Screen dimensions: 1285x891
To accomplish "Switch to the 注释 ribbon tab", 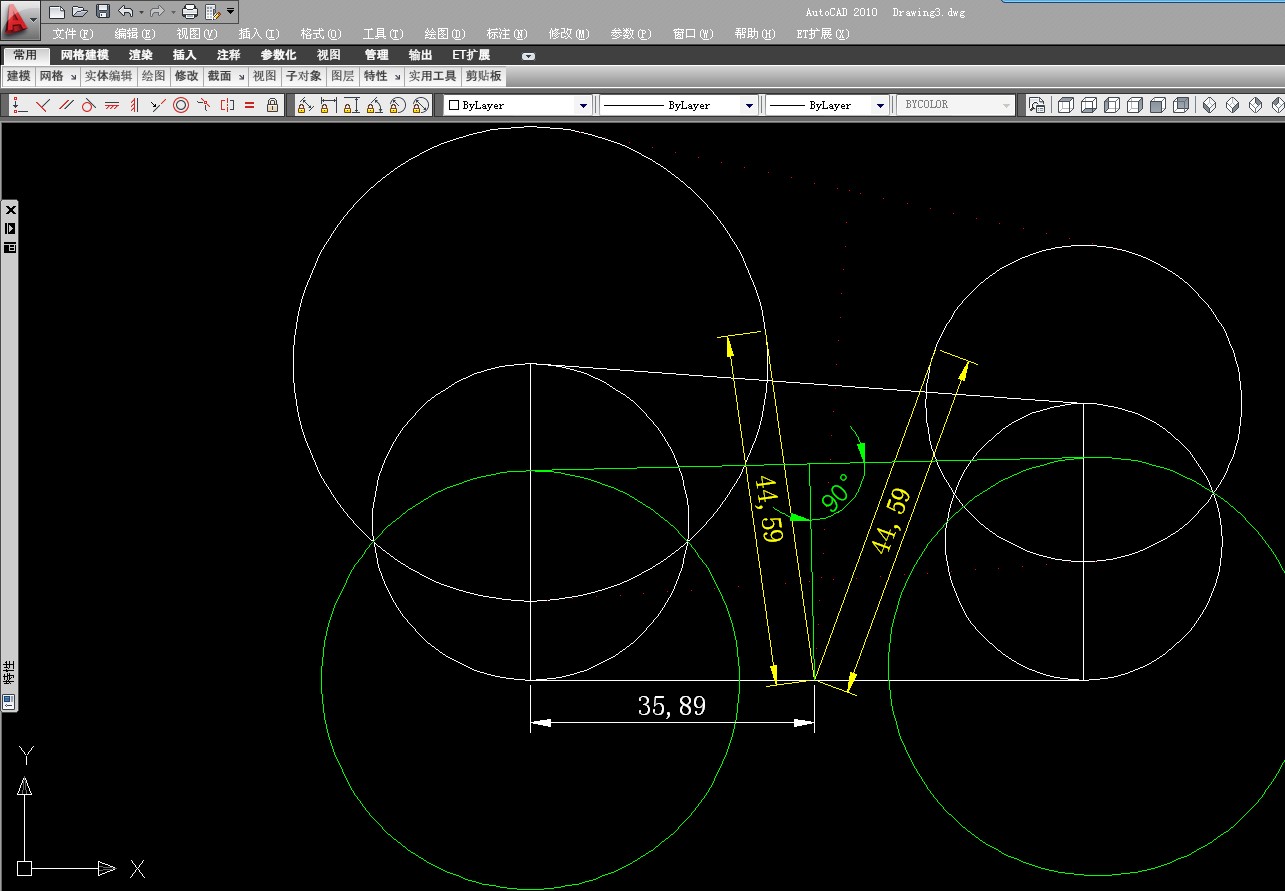I will click(229, 55).
